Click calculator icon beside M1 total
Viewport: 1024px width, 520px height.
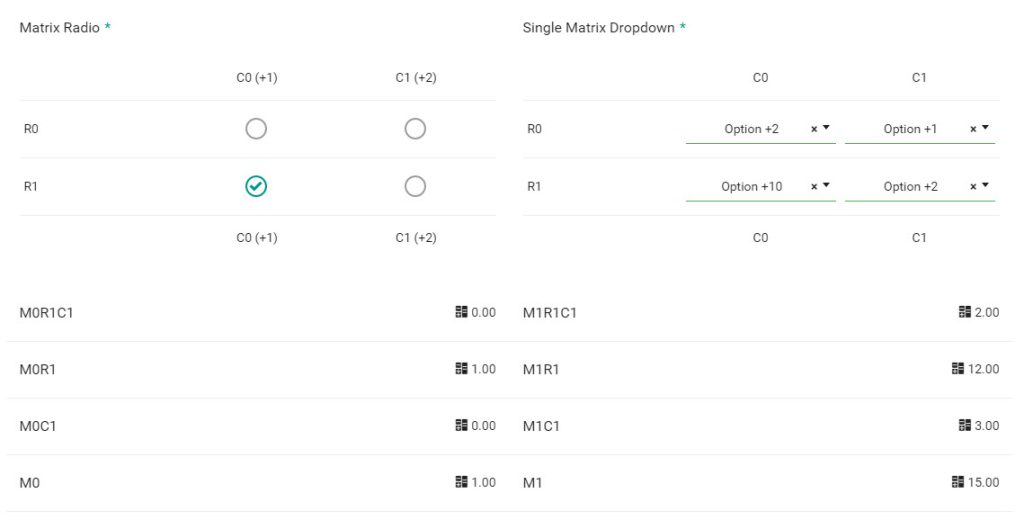click(x=958, y=482)
